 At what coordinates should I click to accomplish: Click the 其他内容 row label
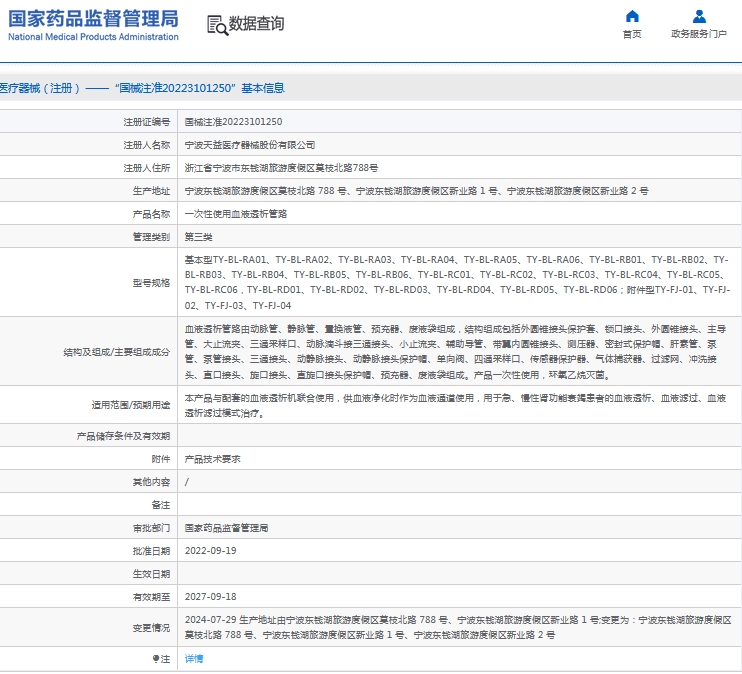click(151, 482)
